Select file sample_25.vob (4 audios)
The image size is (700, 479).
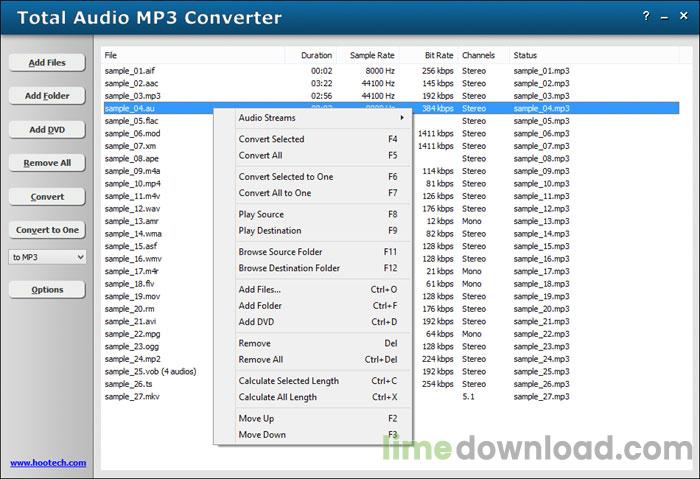point(150,371)
